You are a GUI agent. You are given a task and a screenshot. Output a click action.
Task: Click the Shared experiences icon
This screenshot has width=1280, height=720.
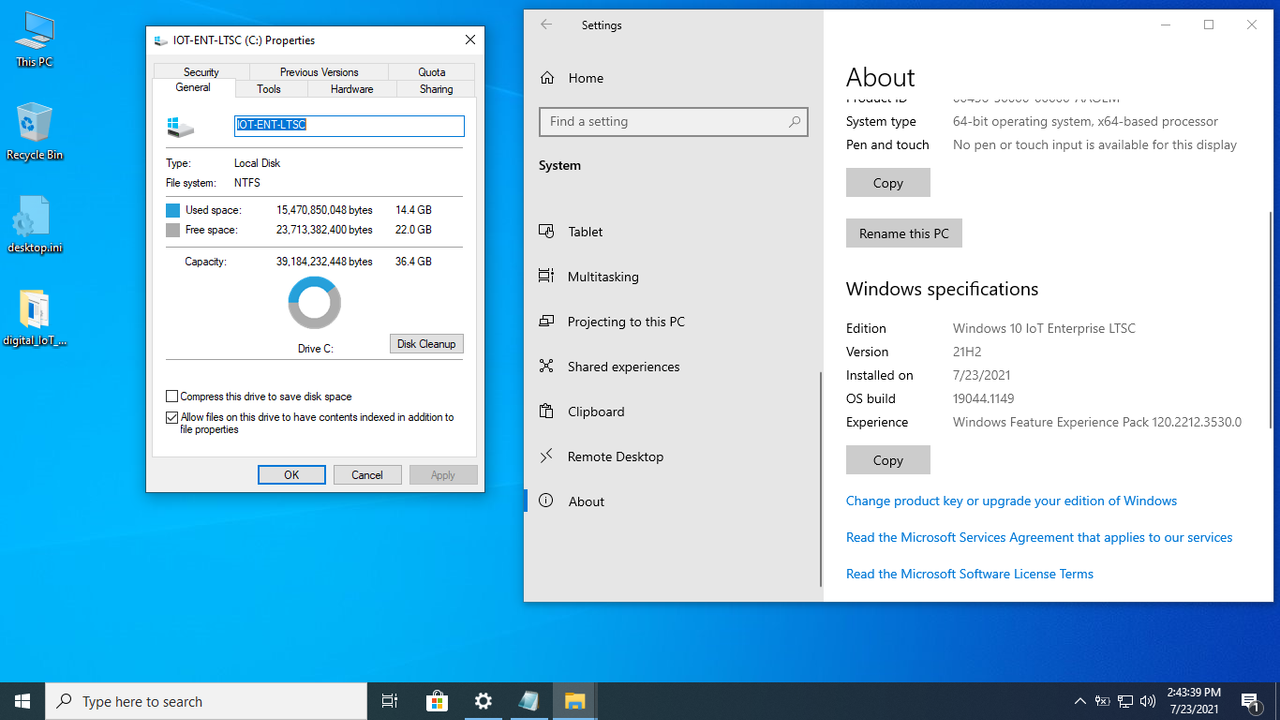point(546,366)
